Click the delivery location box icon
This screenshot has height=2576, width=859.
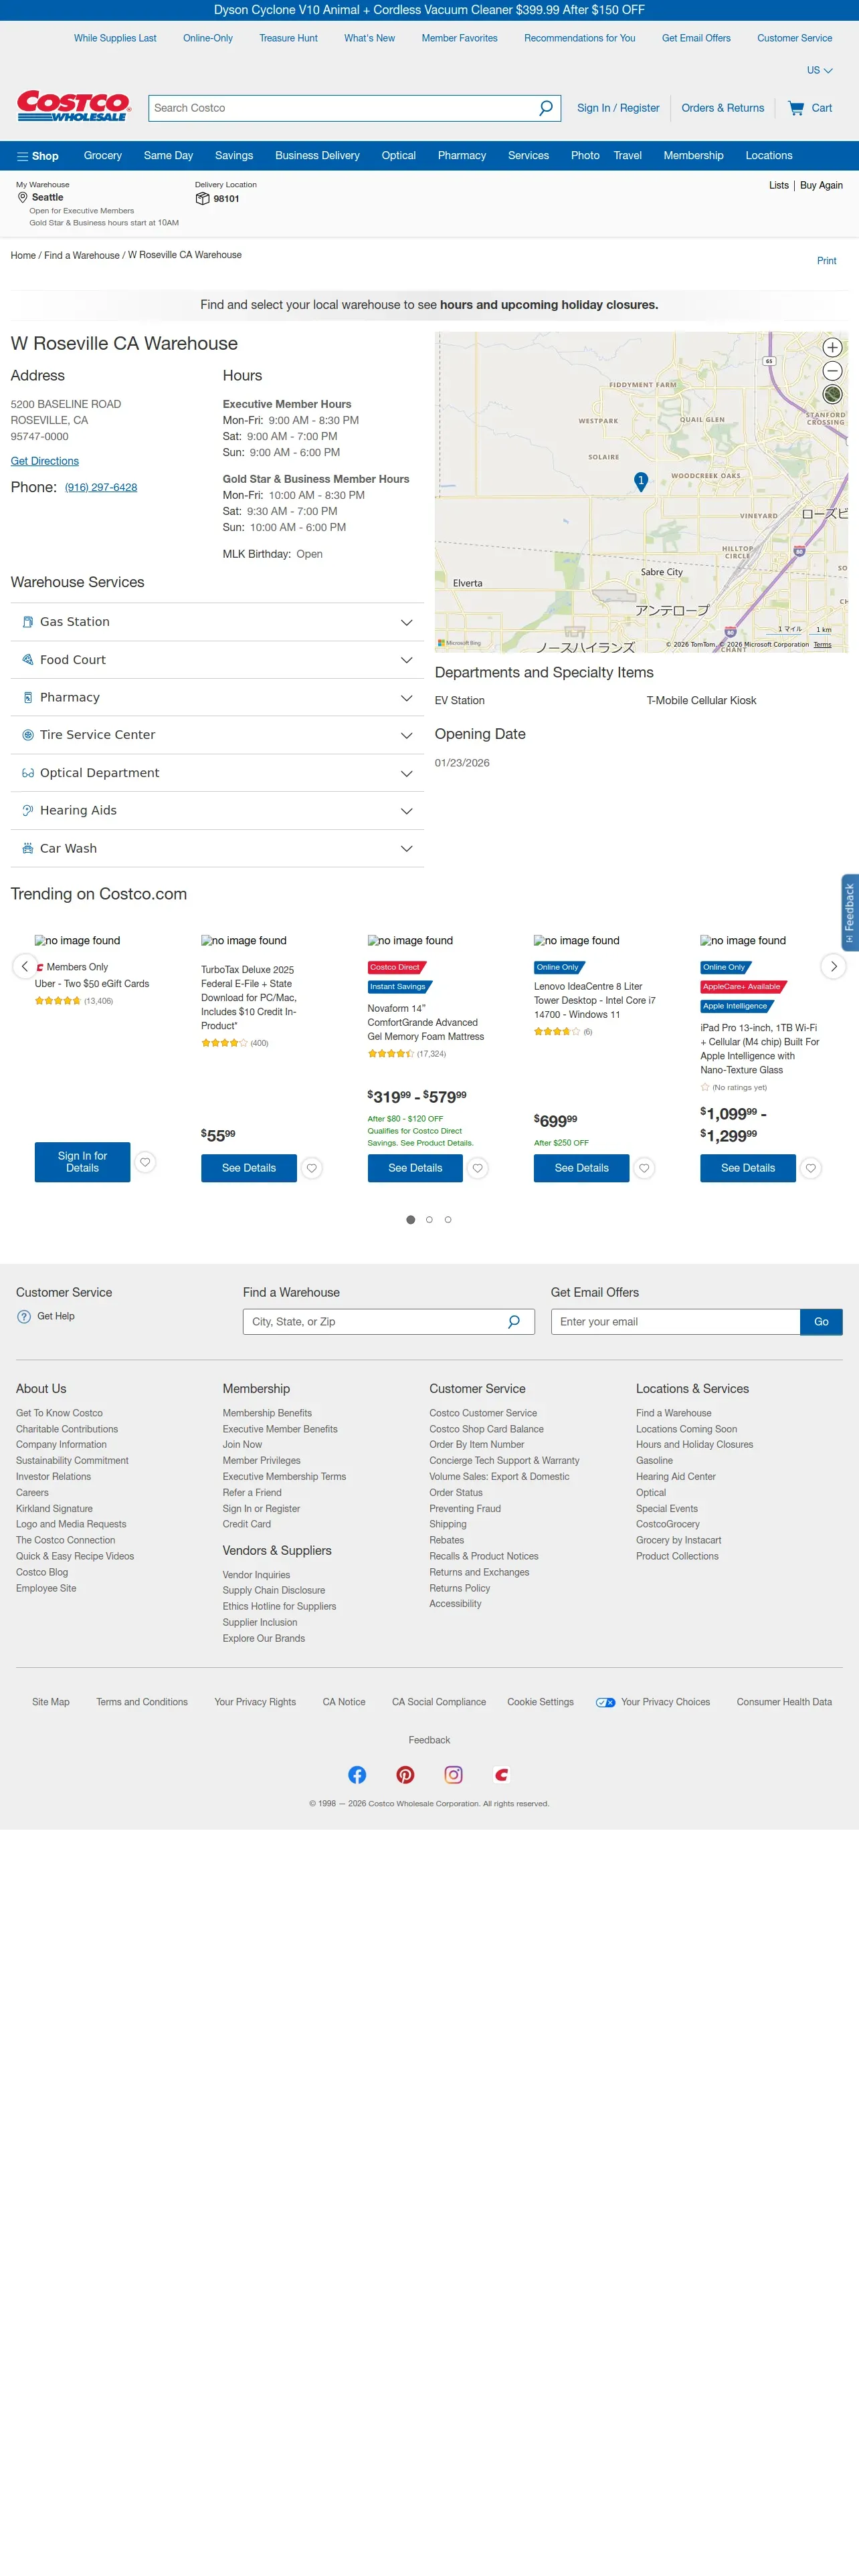click(x=202, y=199)
